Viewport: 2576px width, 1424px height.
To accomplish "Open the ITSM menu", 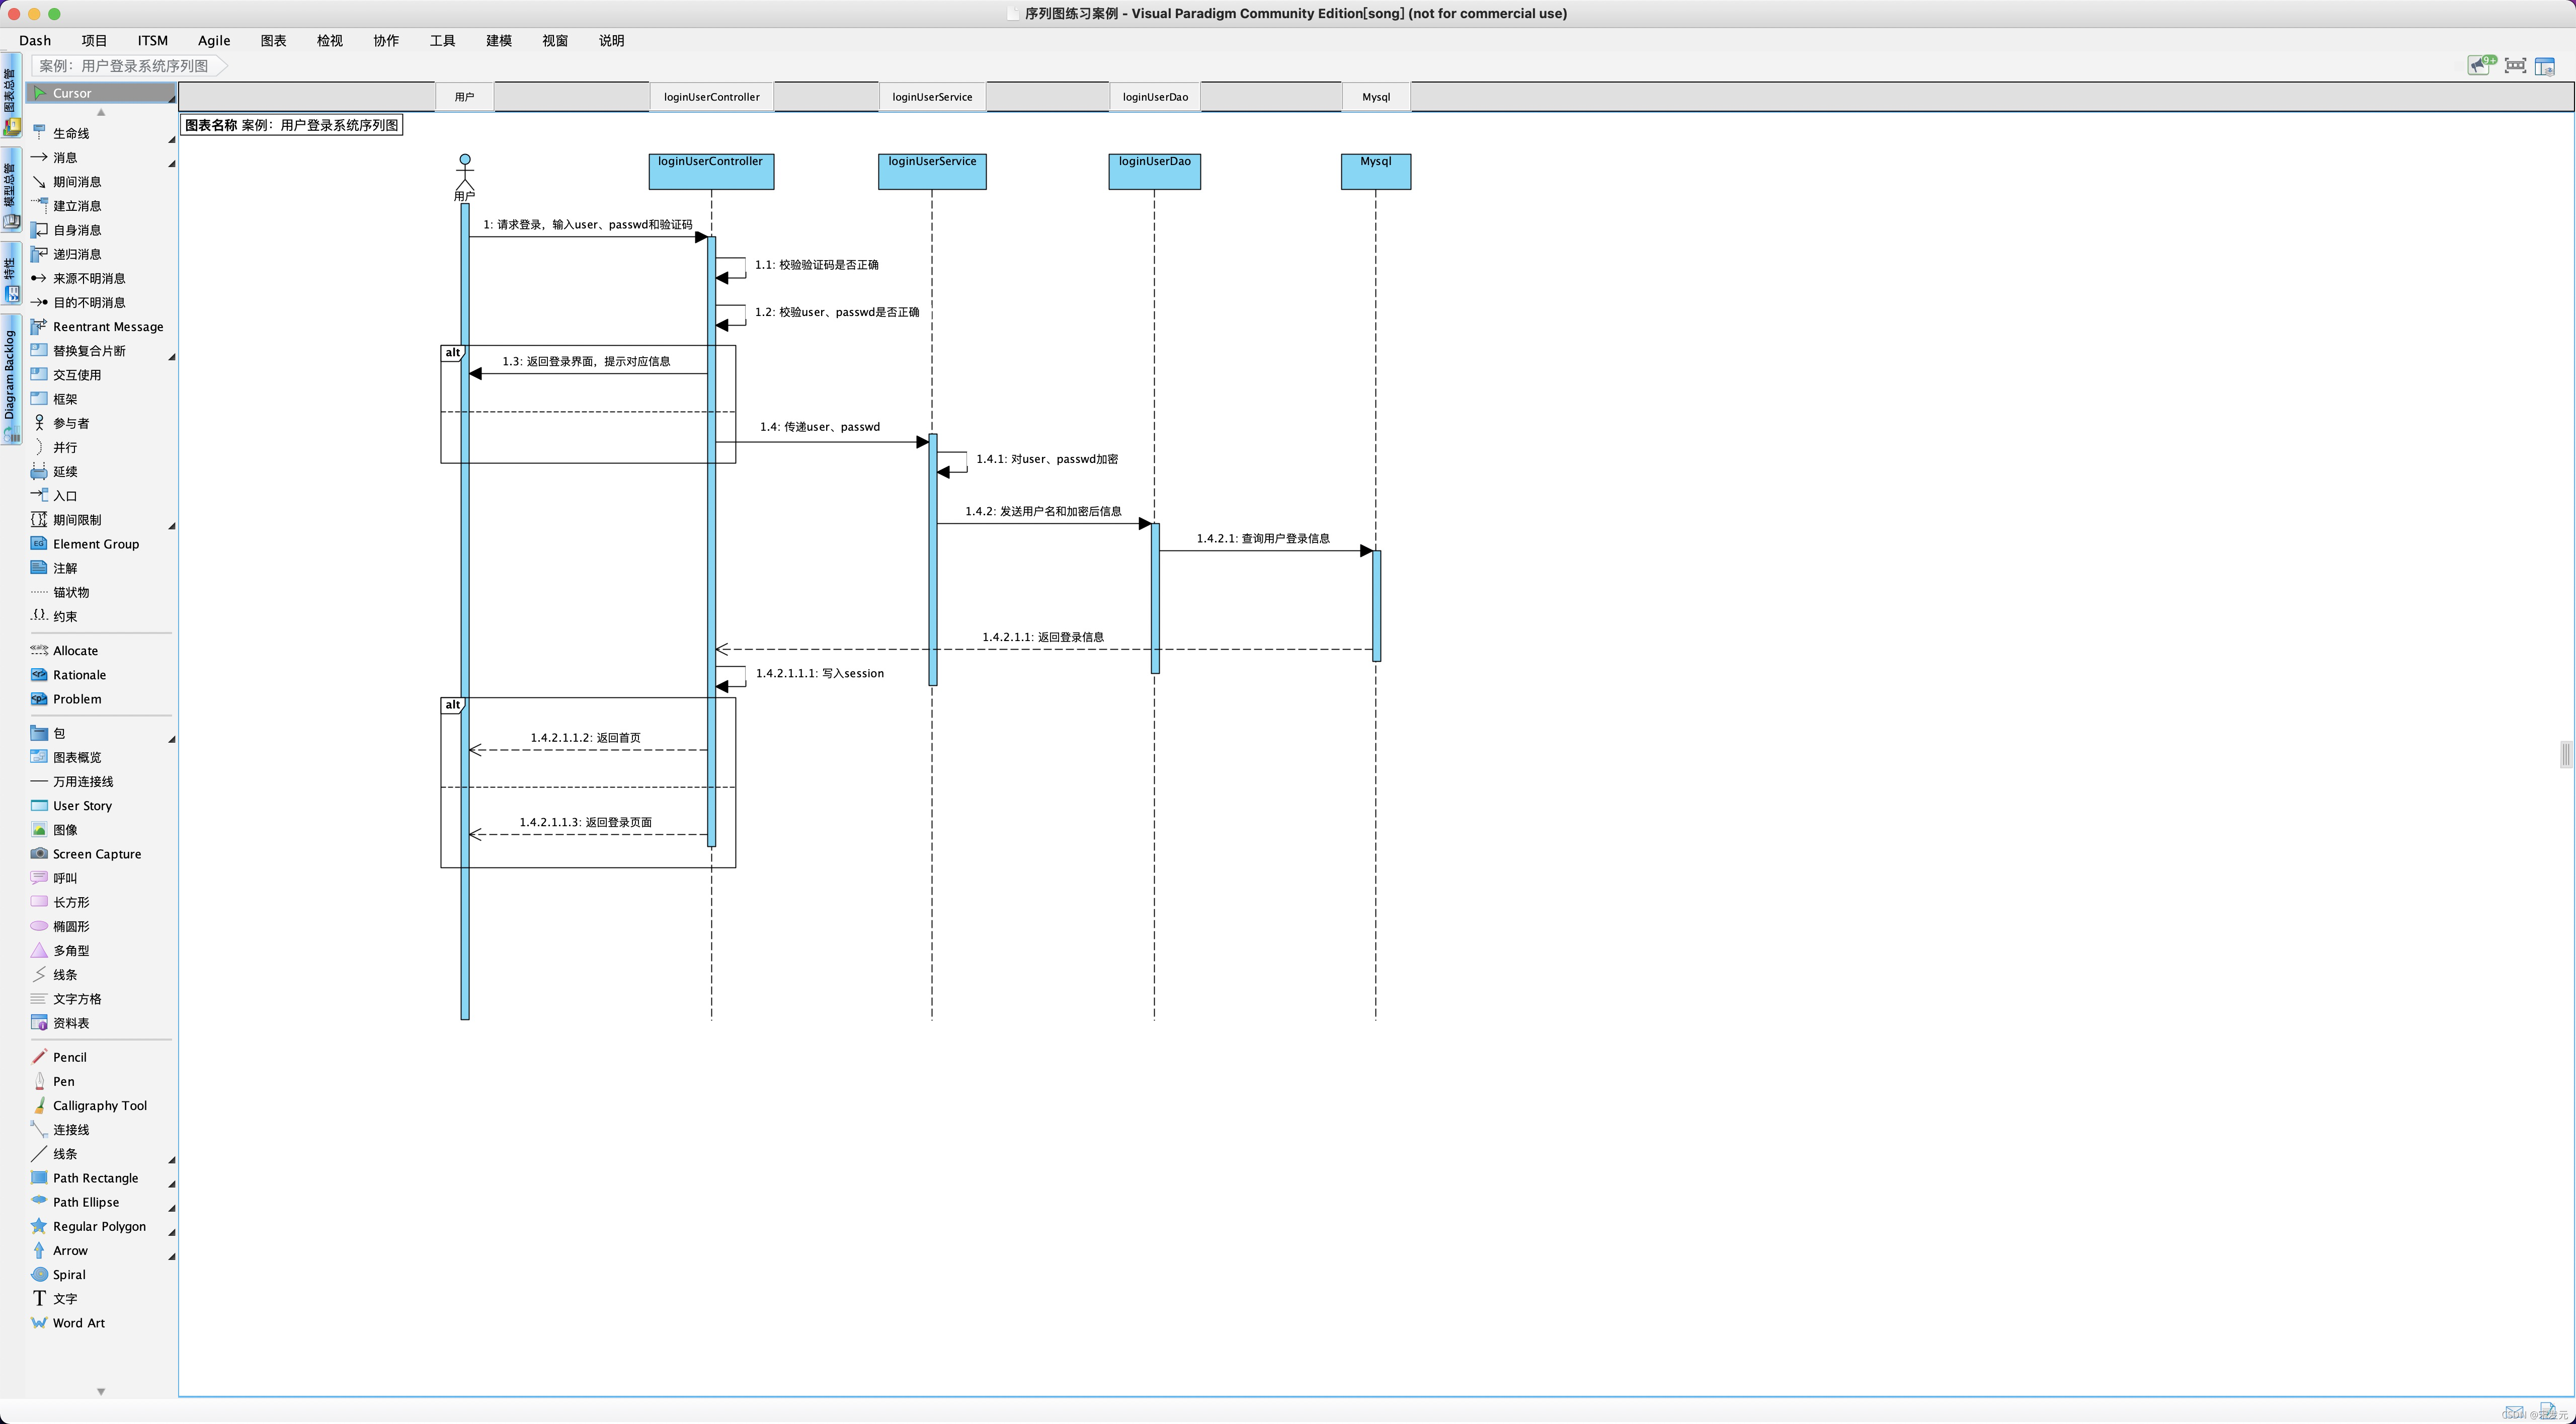I will pos(153,41).
